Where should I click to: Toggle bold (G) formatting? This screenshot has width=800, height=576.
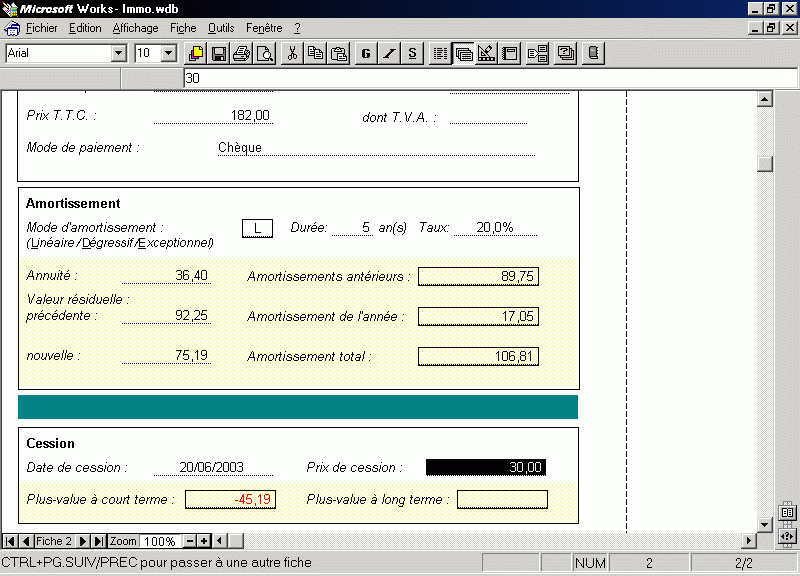[366, 53]
